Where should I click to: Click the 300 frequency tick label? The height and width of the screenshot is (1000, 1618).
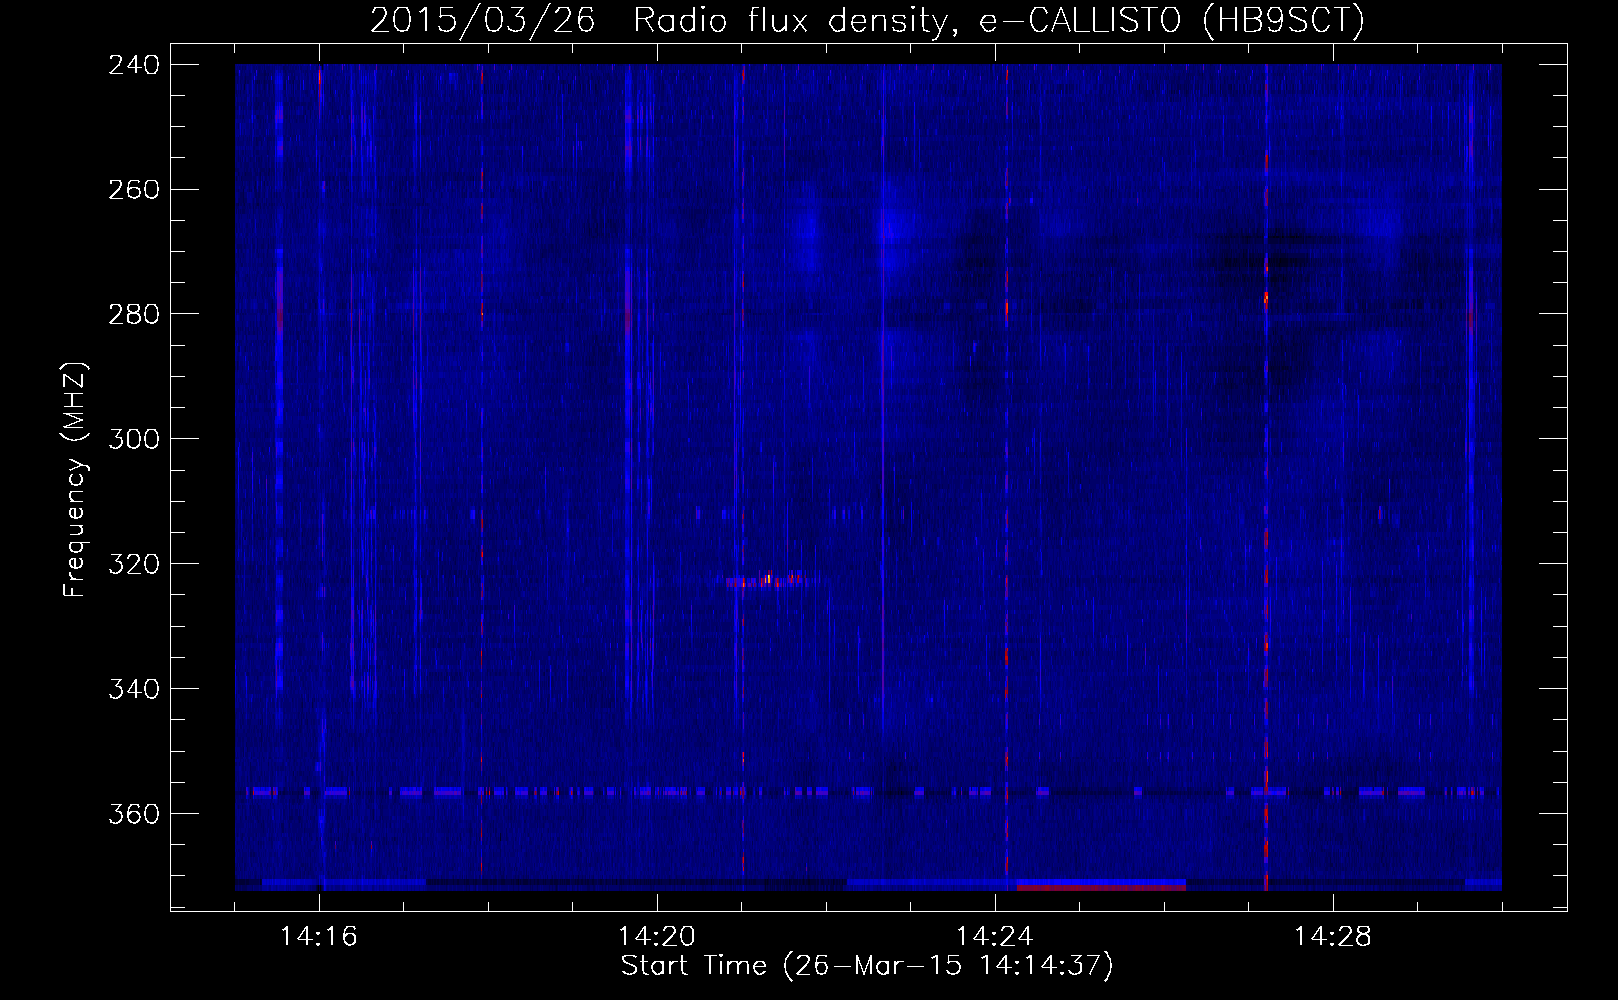click(x=134, y=440)
